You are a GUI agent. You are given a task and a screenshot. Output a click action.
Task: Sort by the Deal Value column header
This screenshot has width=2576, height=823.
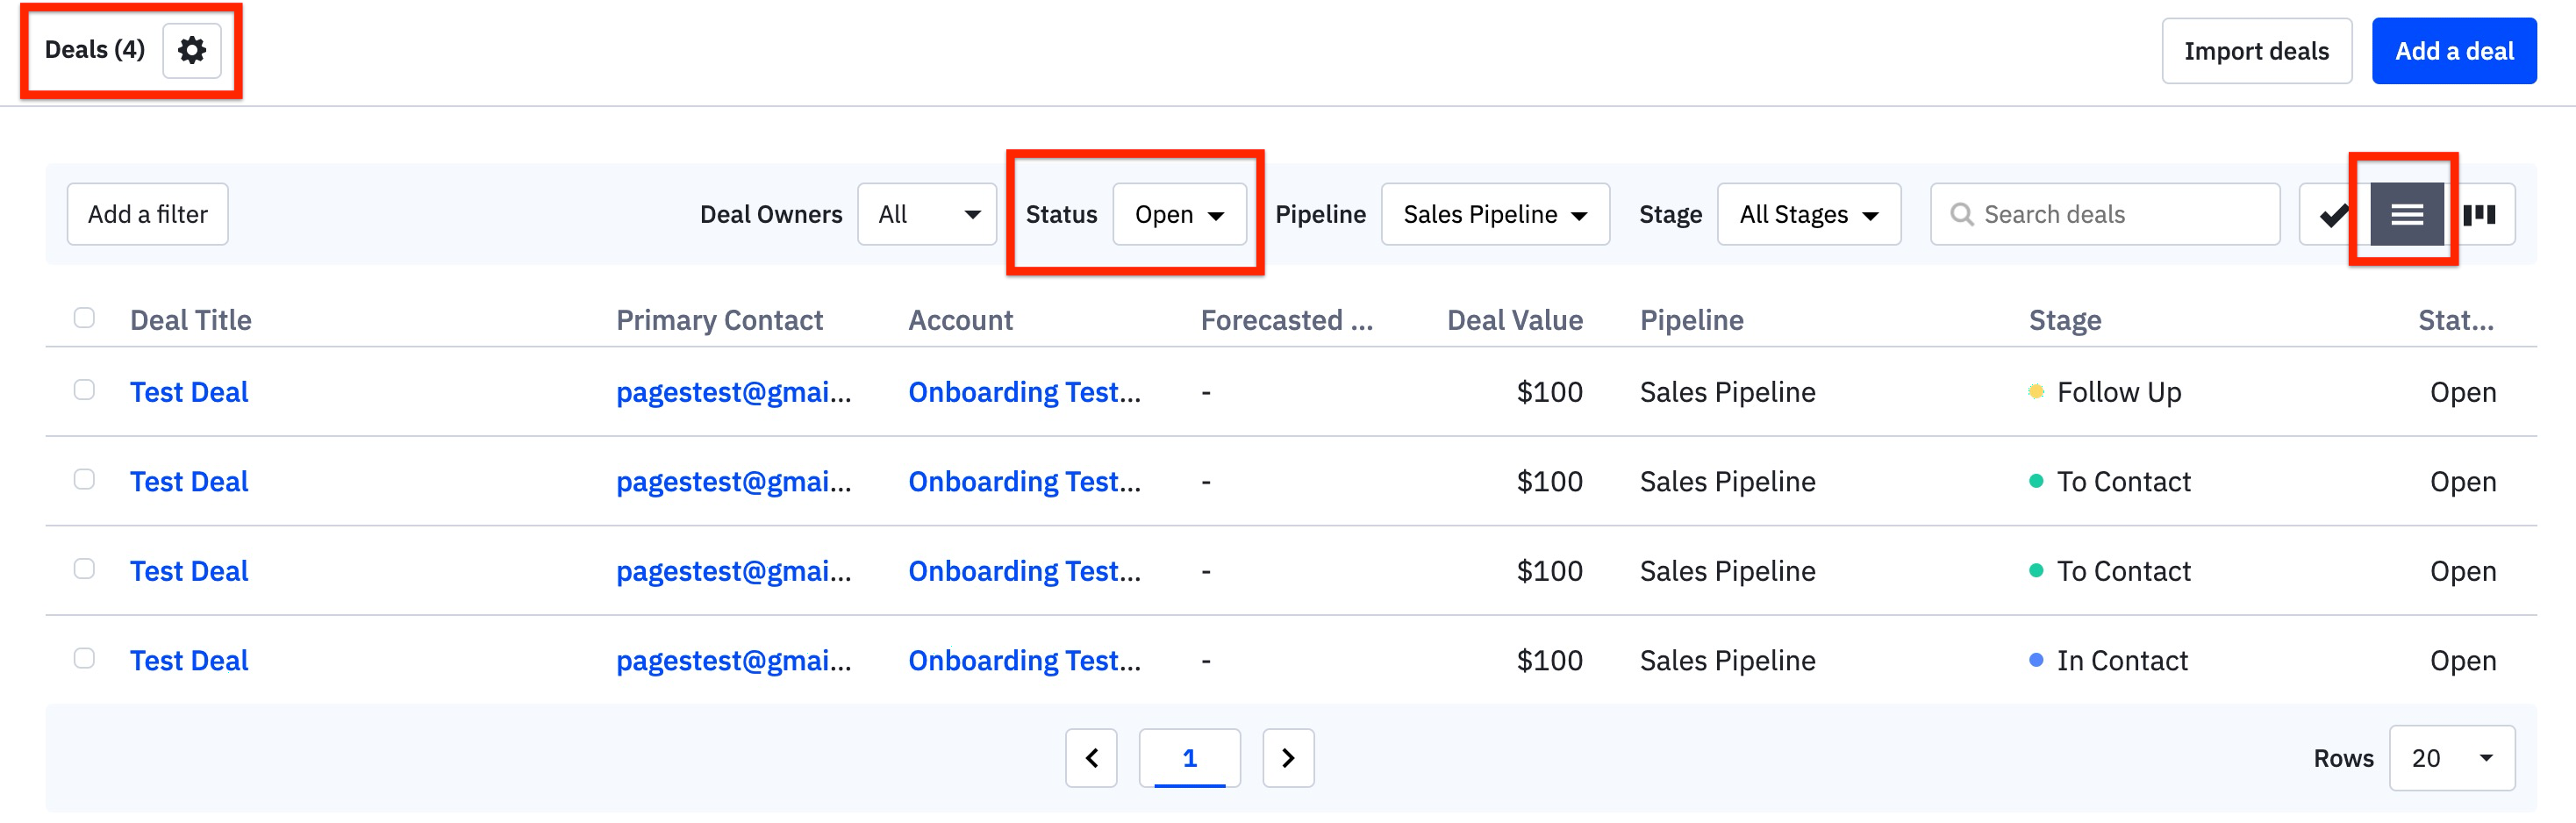coord(1515,320)
